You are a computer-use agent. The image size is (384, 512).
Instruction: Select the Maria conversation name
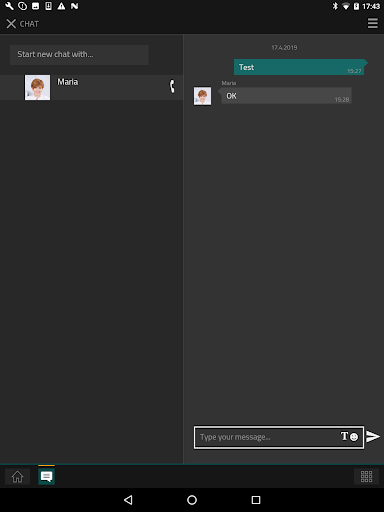(x=68, y=82)
